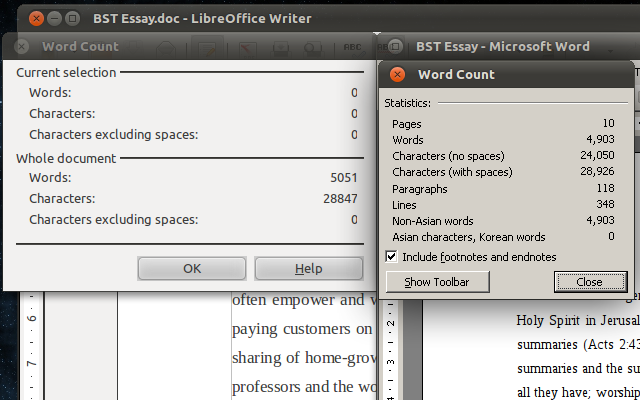Click 'Holy Spirit in' text in Word document
This screenshot has height=400, width=640.
pyautogui.click(x=556, y=320)
